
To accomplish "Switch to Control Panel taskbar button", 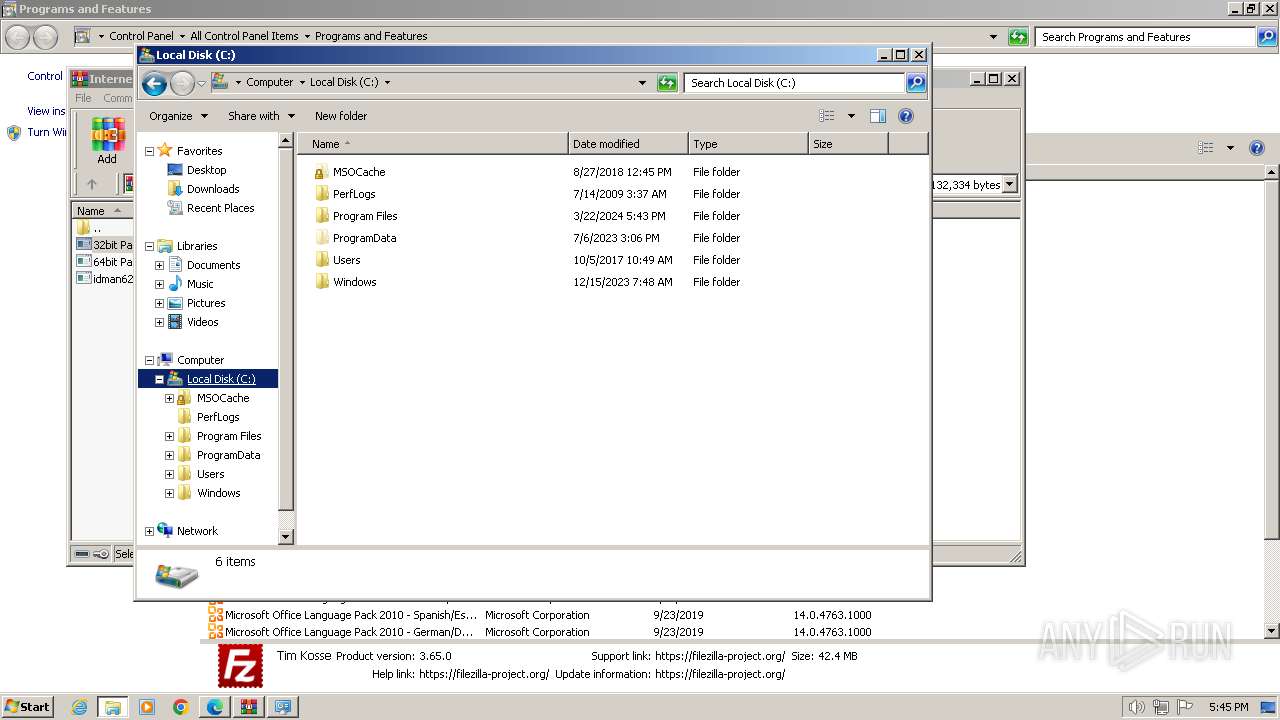I will coord(283,707).
